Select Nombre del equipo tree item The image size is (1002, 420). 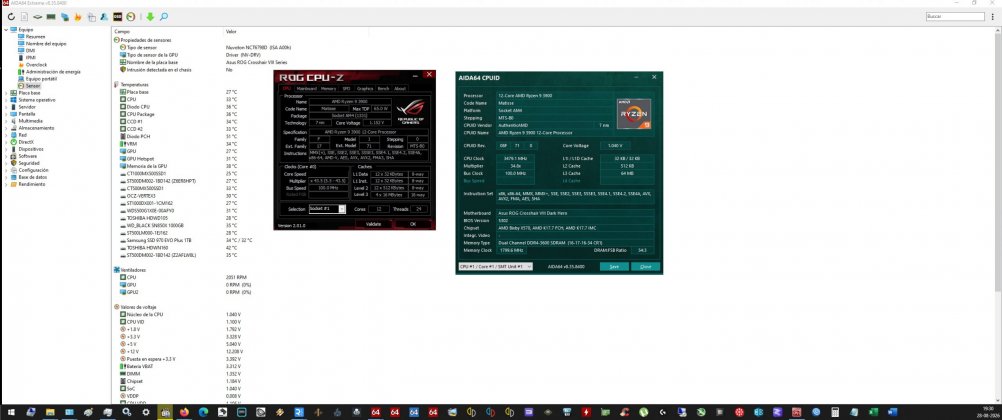tap(45, 43)
